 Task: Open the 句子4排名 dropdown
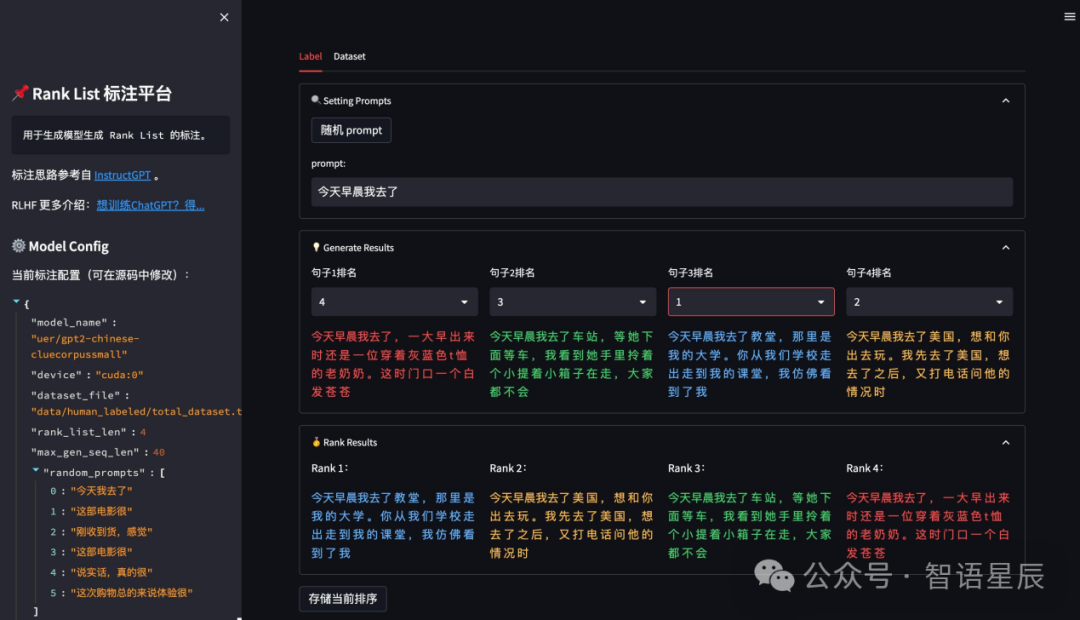[929, 302]
